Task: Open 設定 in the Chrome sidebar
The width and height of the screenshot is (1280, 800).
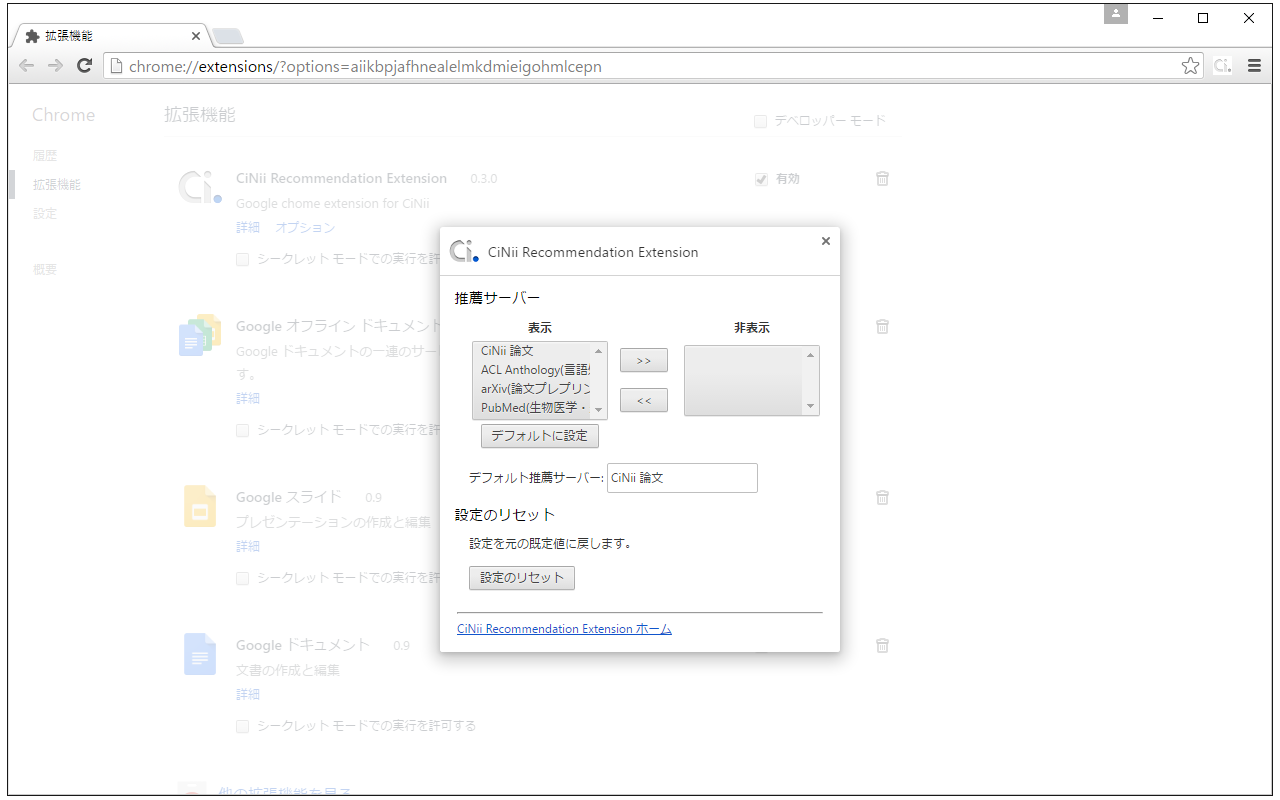Action: tap(45, 214)
